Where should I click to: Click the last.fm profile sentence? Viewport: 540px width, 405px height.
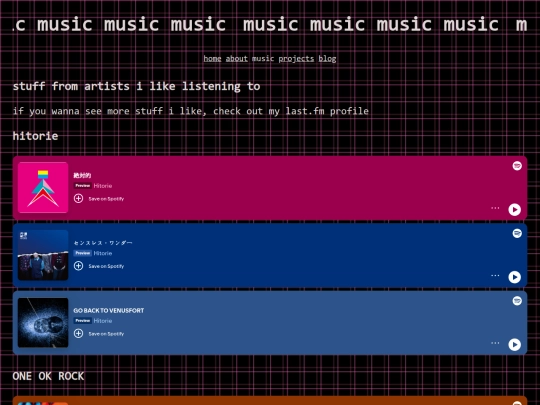[190, 111]
